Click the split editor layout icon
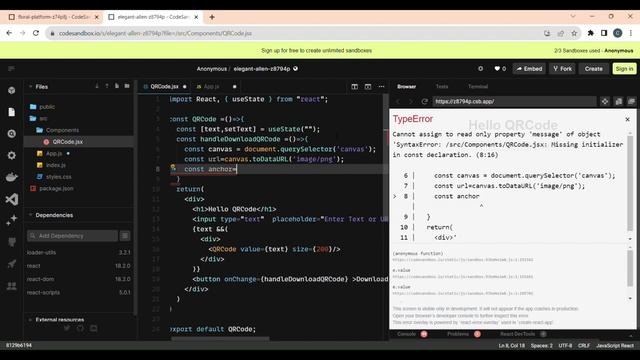 (354, 87)
